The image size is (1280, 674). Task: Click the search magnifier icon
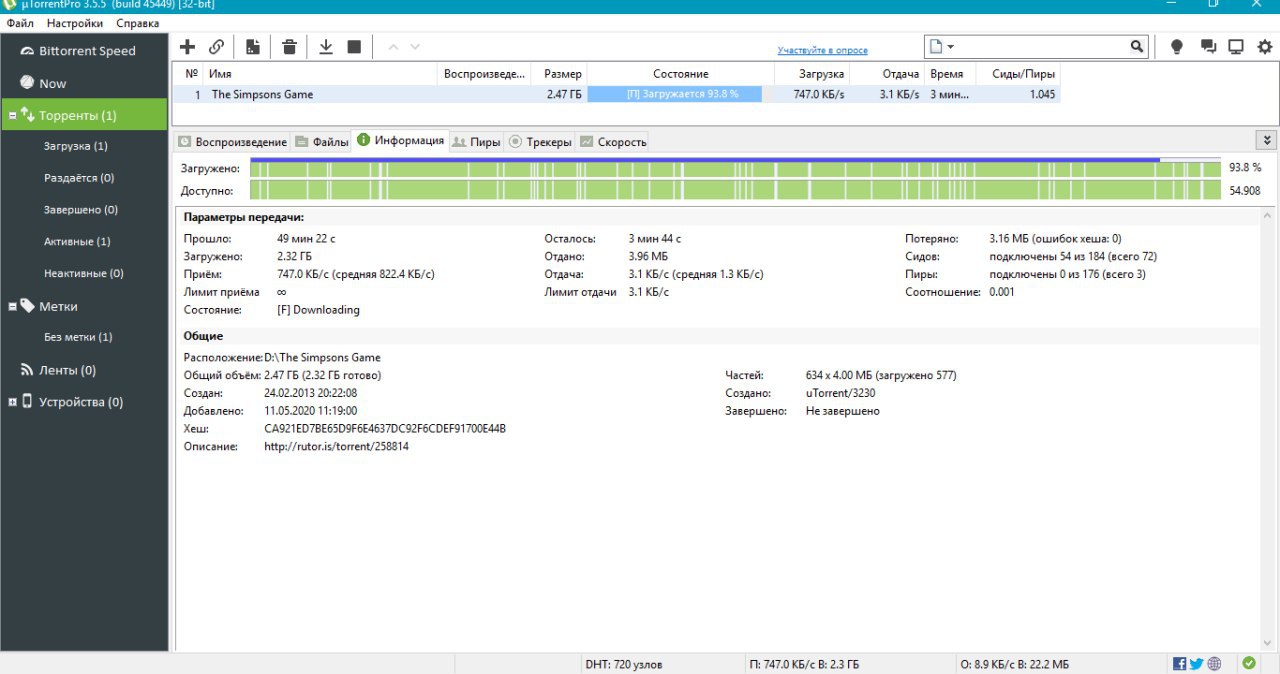click(1137, 46)
